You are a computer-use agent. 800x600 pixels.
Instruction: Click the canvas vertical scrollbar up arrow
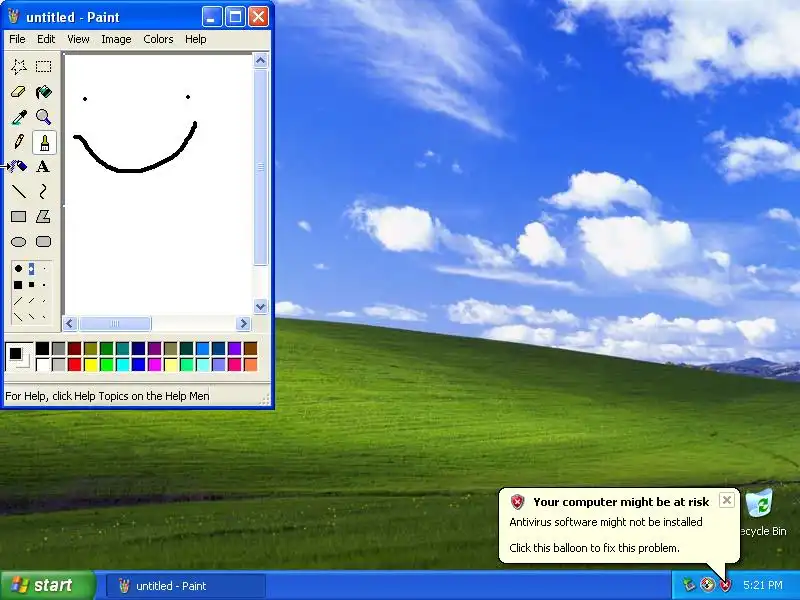click(261, 61)
